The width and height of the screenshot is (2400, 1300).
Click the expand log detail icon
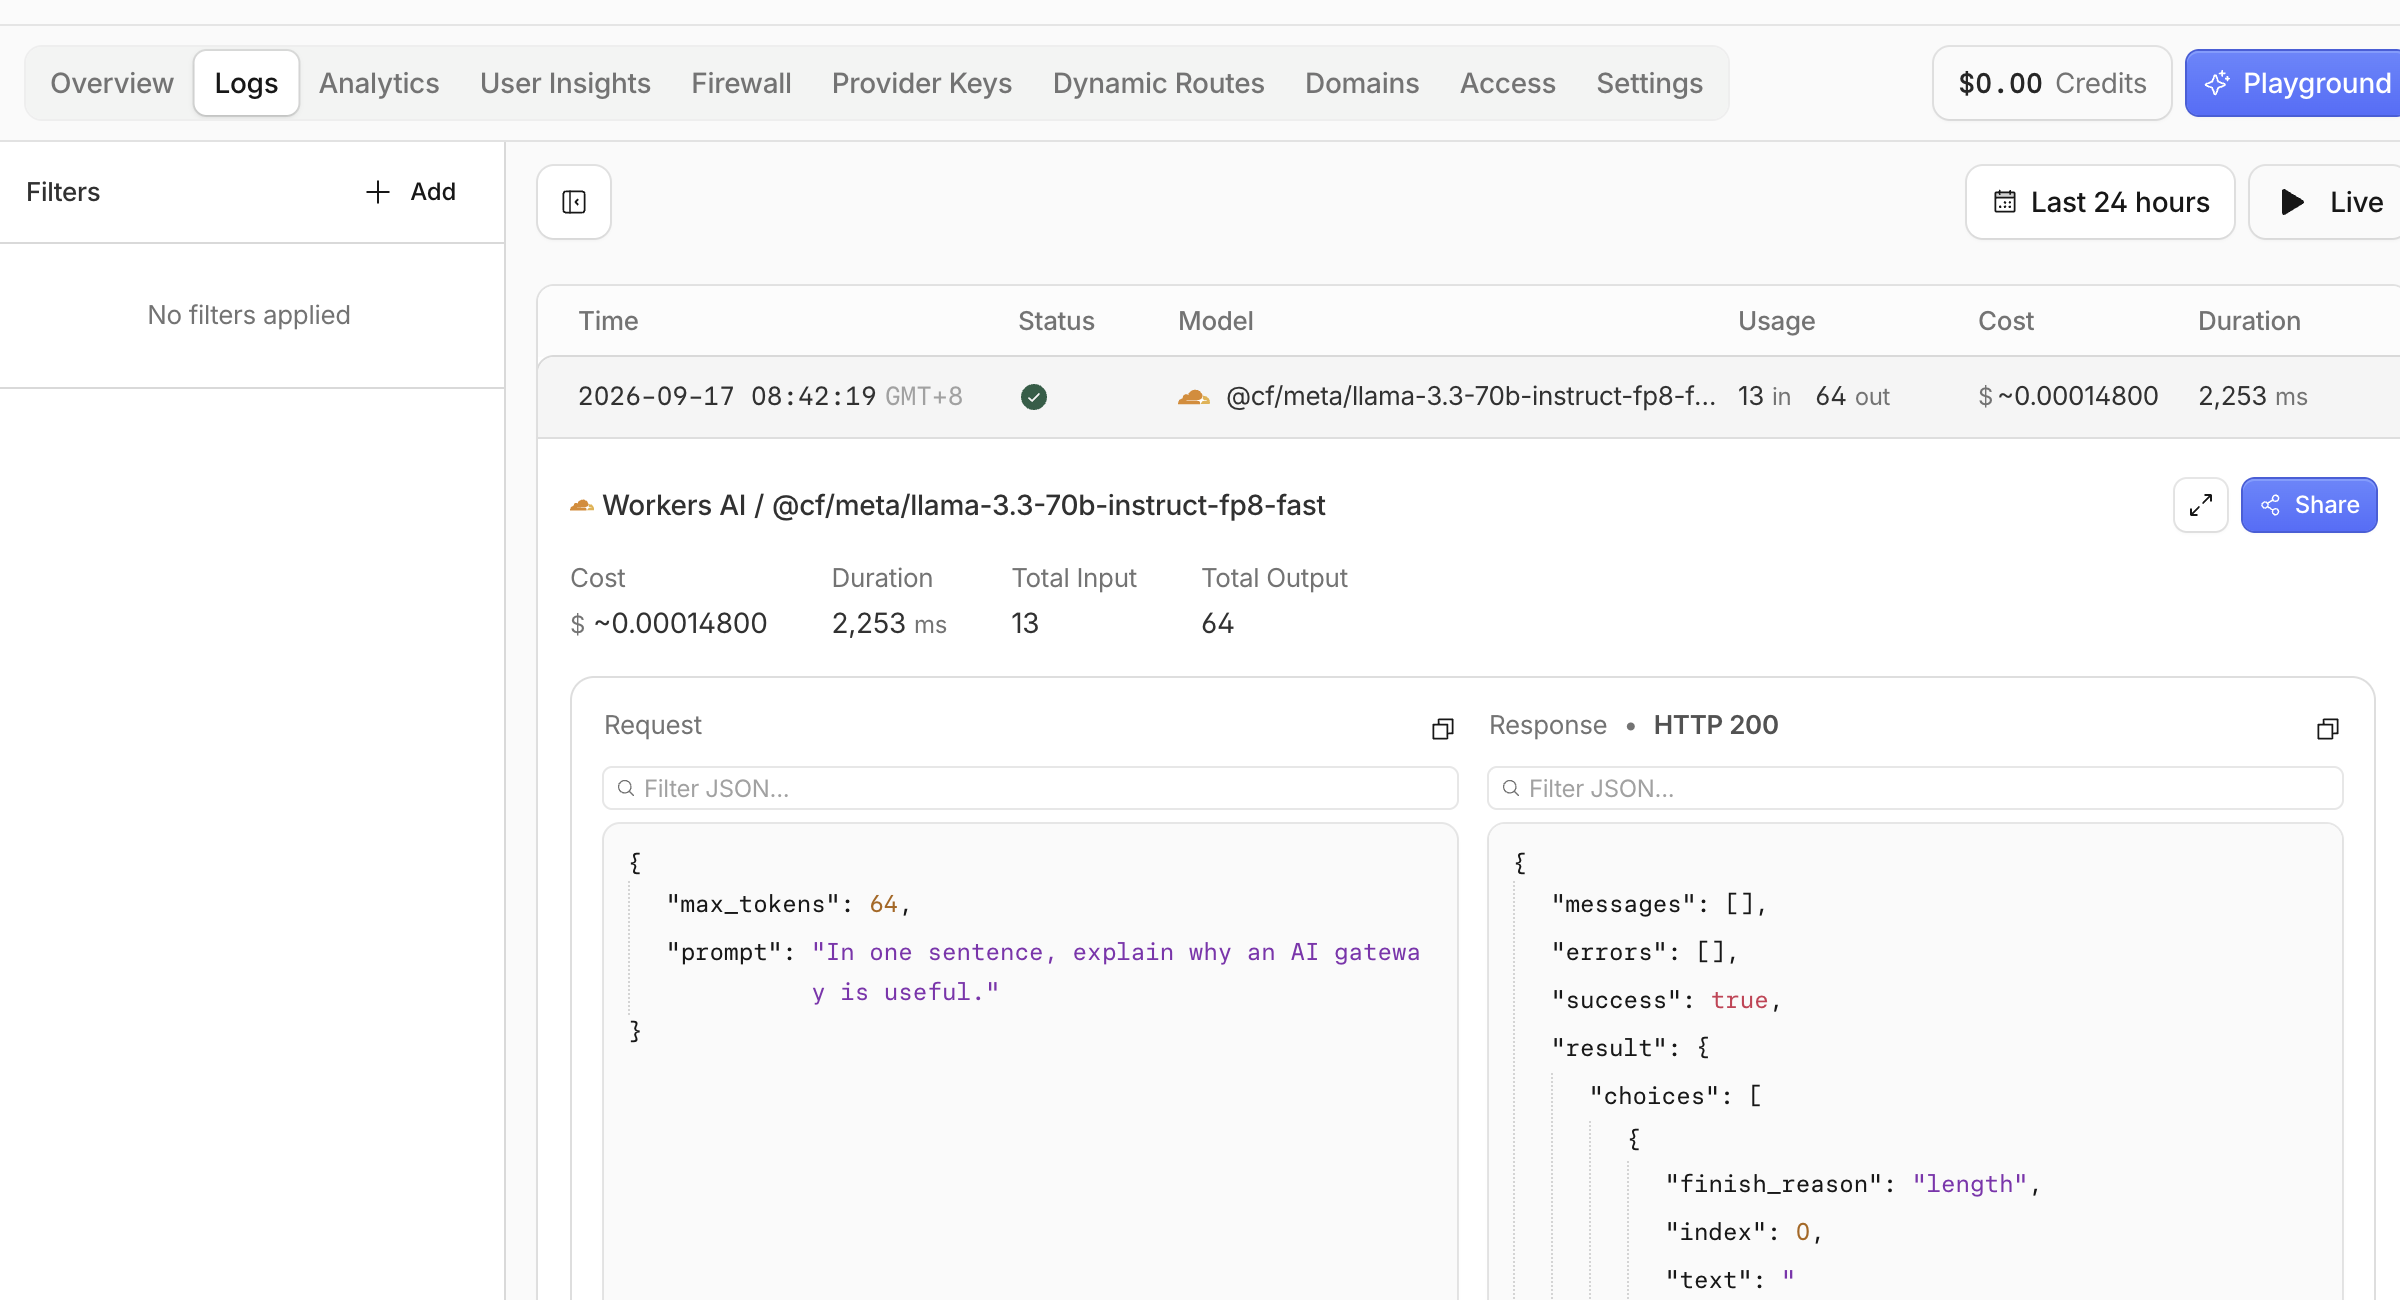[2200, 505]
